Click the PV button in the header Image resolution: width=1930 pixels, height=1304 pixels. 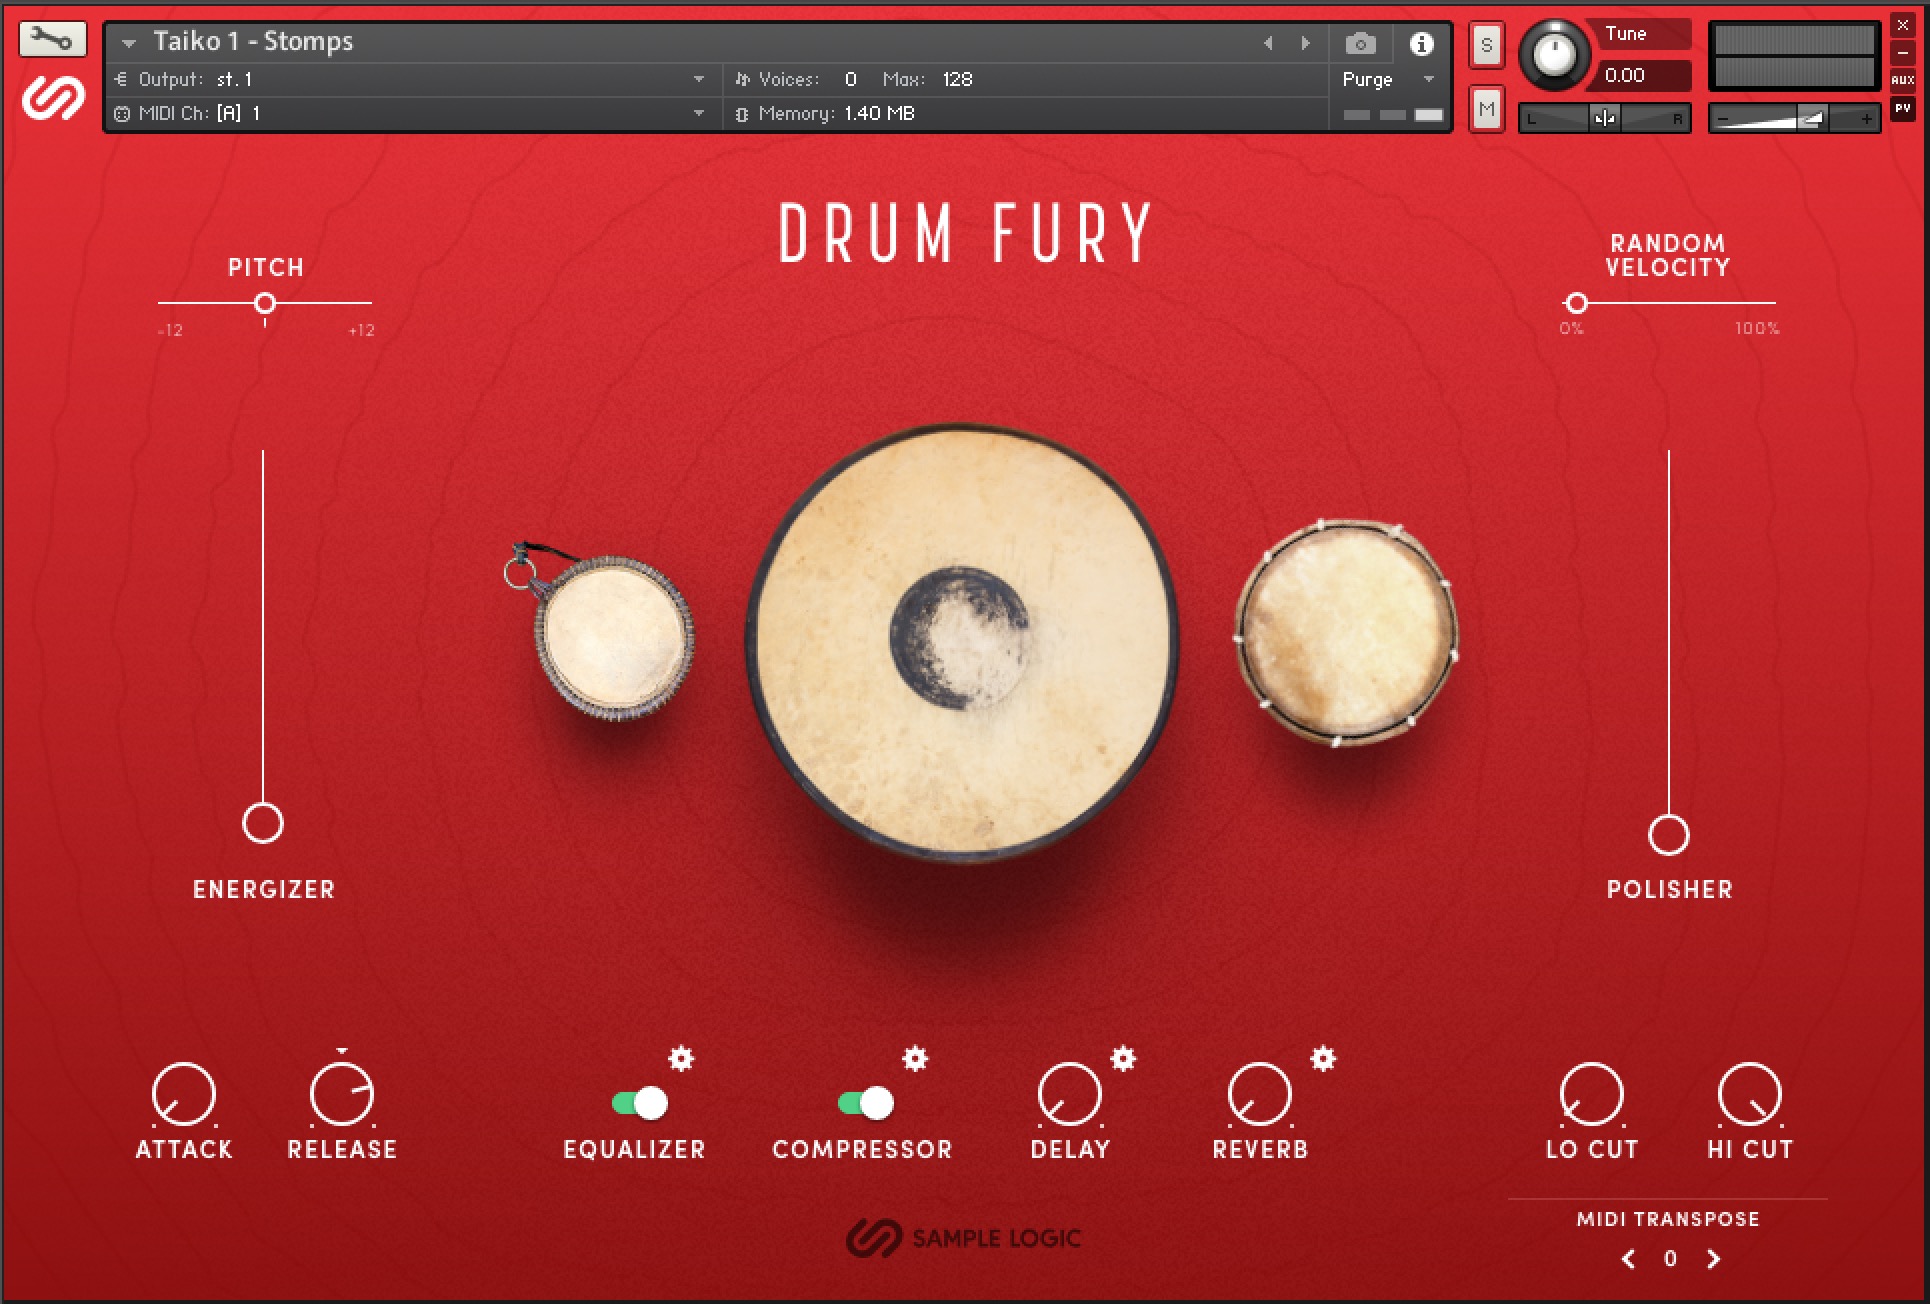click(x=1902, y=108)
